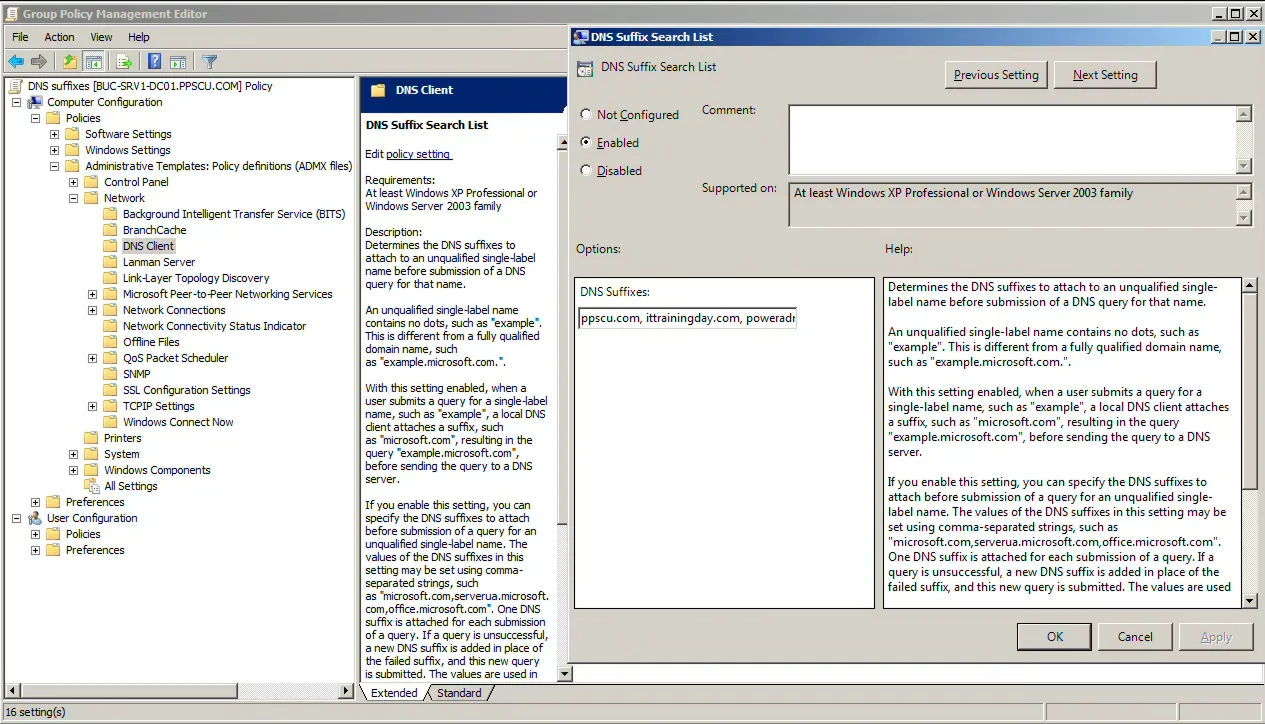Toggle Show/Hide Console Tree toolbar icon

point(93,61)
